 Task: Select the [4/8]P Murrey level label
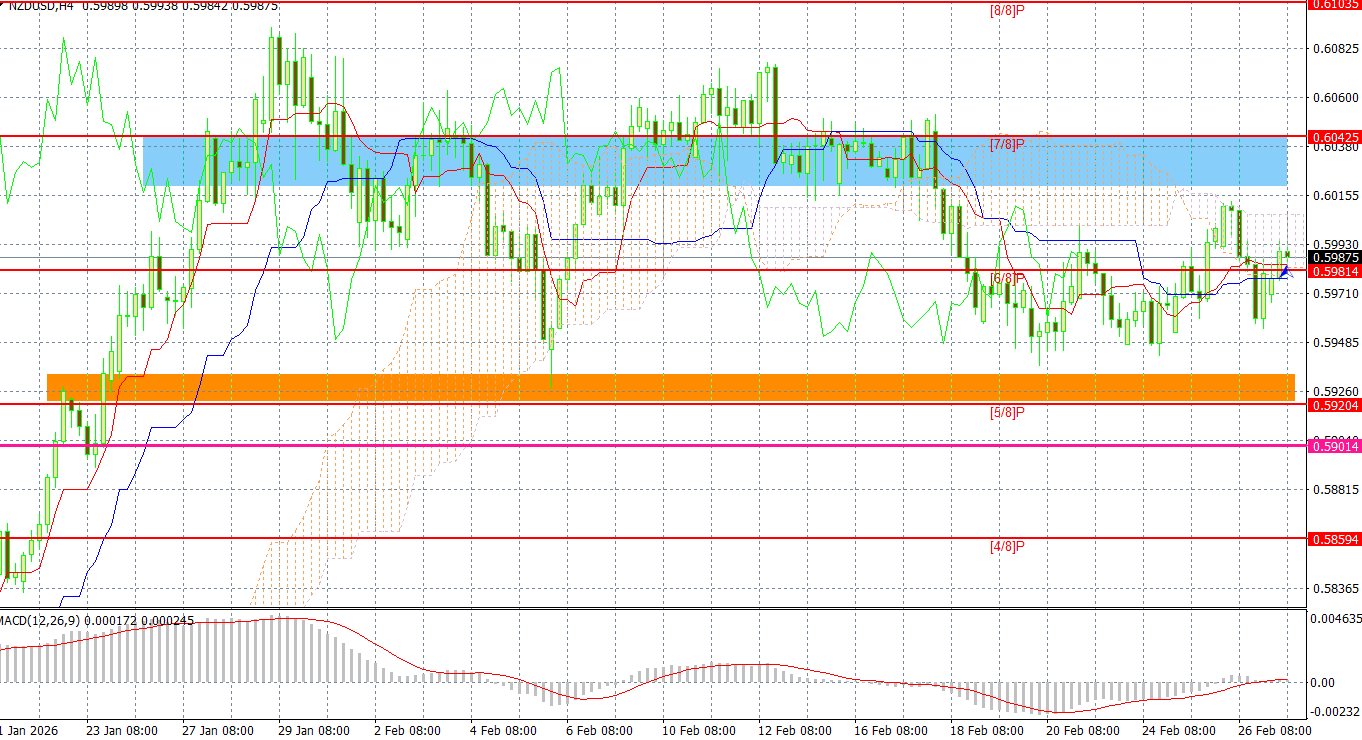tap(1007, 546)
